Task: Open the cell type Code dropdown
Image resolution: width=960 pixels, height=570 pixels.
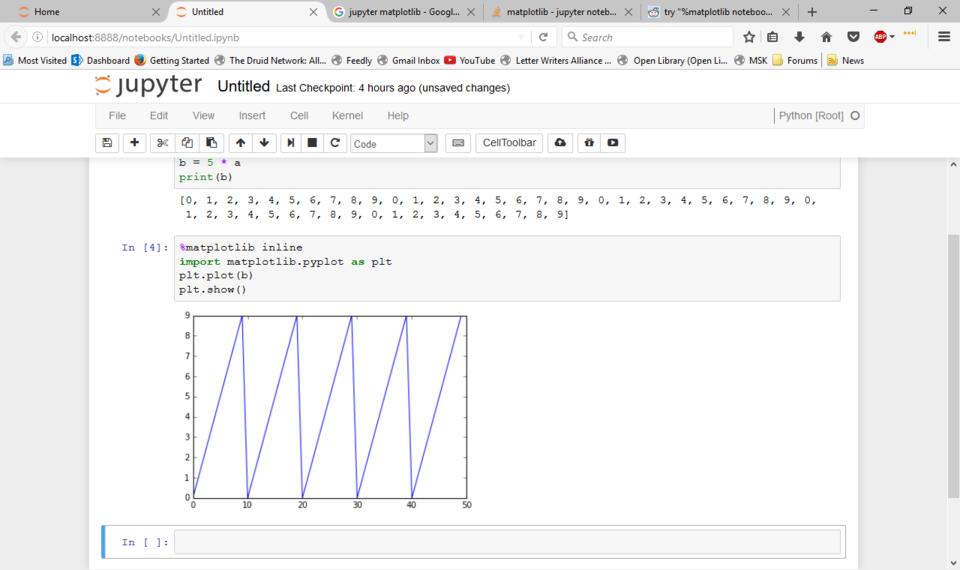Action: (394, 144)
